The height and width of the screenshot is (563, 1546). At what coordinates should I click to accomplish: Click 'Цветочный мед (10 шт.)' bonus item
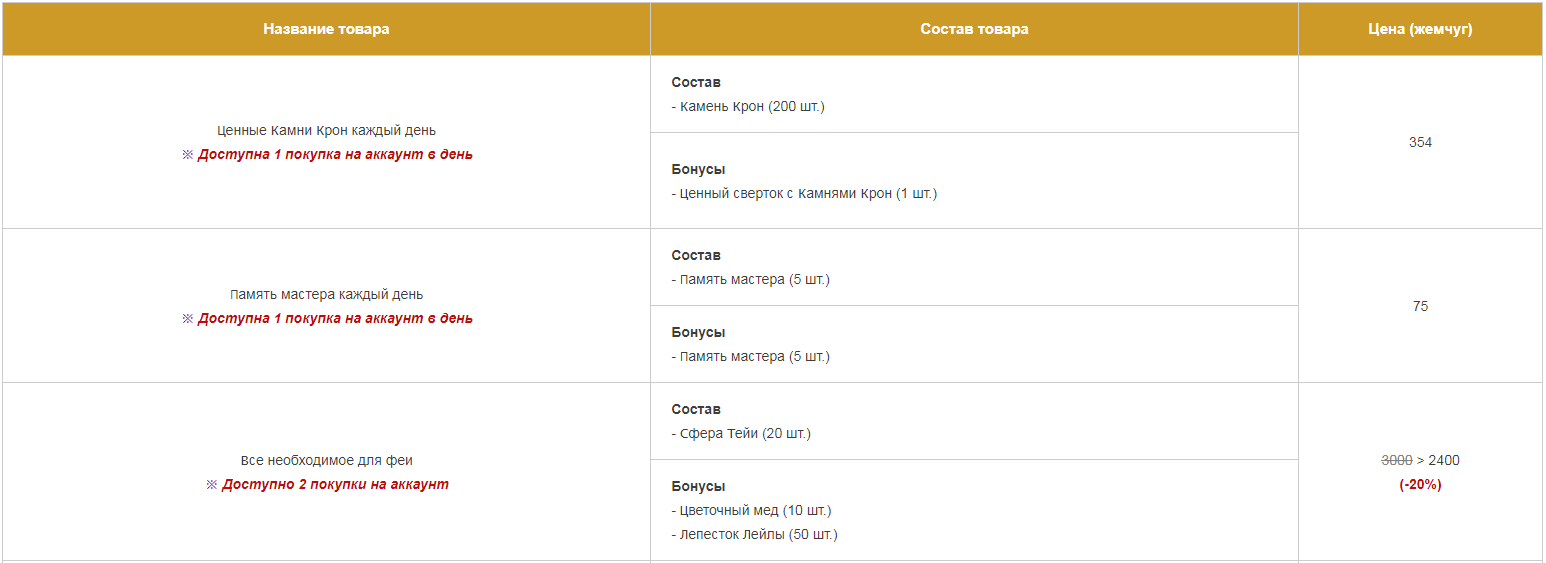click(751, 510)
